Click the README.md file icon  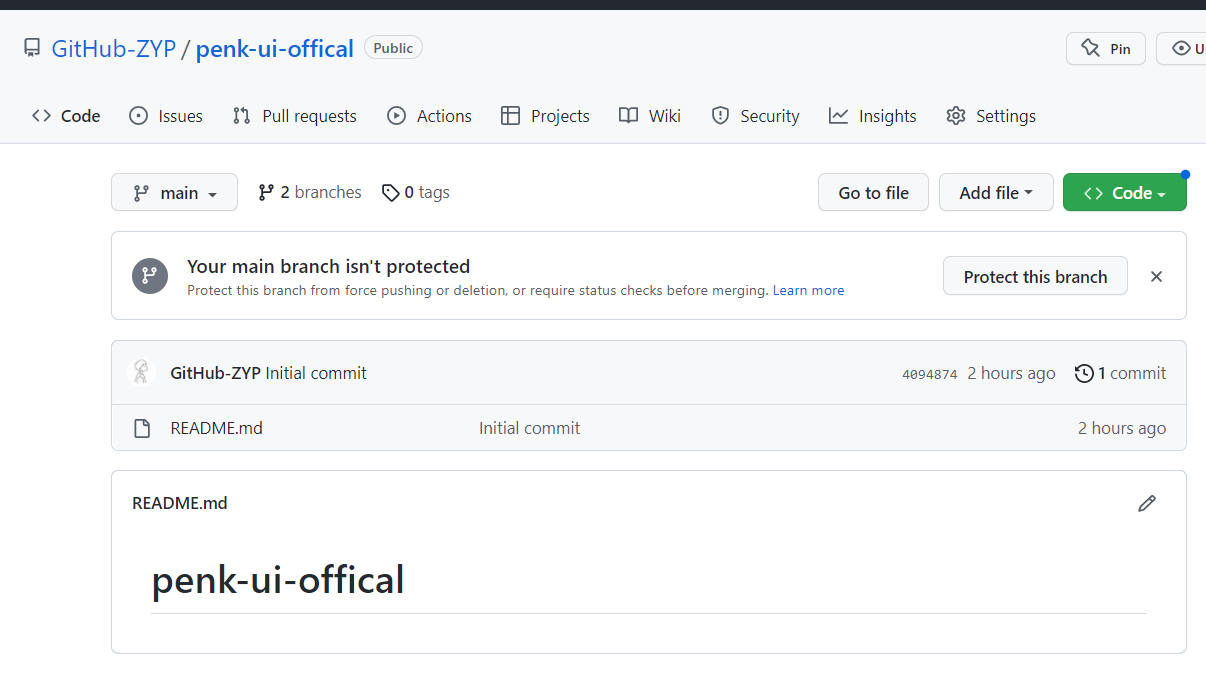142,428
